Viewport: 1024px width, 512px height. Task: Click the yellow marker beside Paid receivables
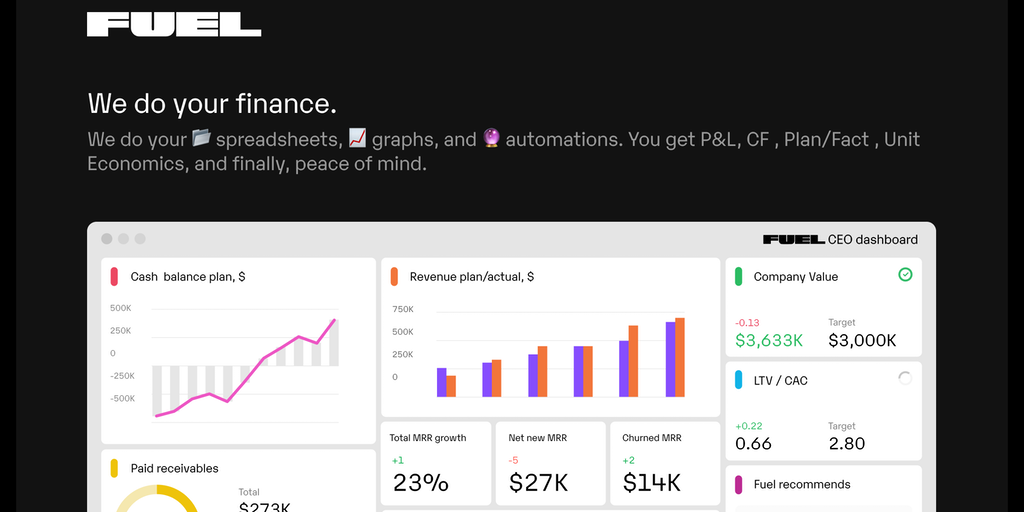point(115,468)
